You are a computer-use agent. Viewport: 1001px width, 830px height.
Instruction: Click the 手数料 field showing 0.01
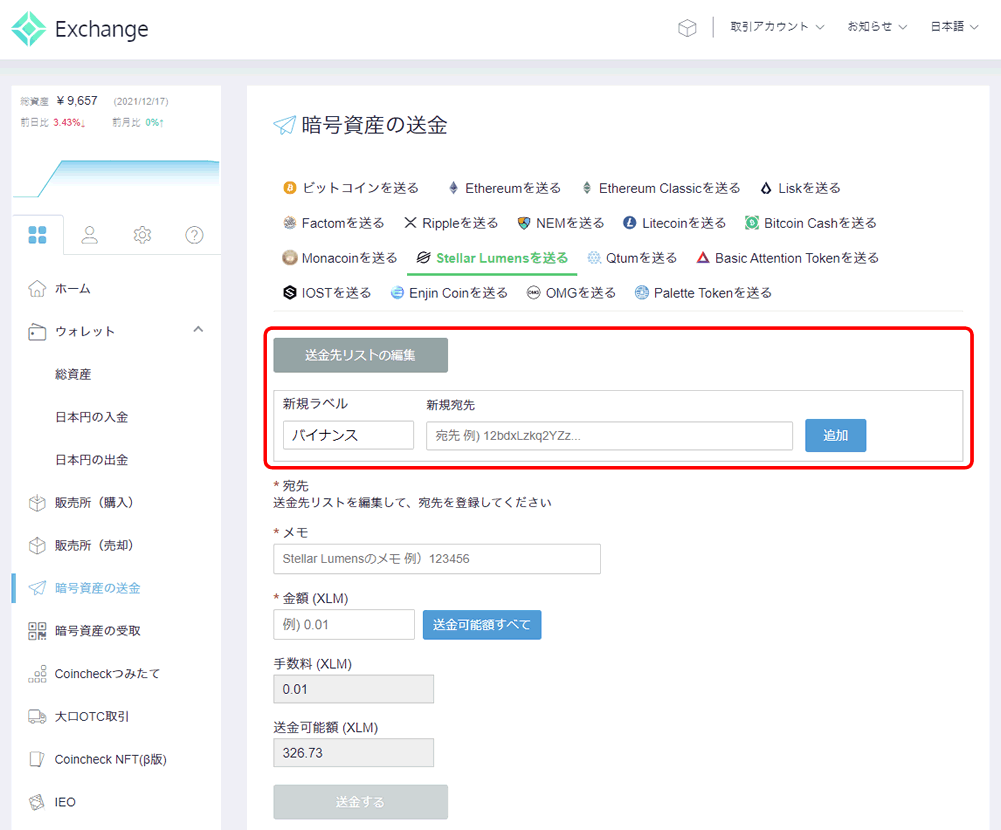[354, 689]
